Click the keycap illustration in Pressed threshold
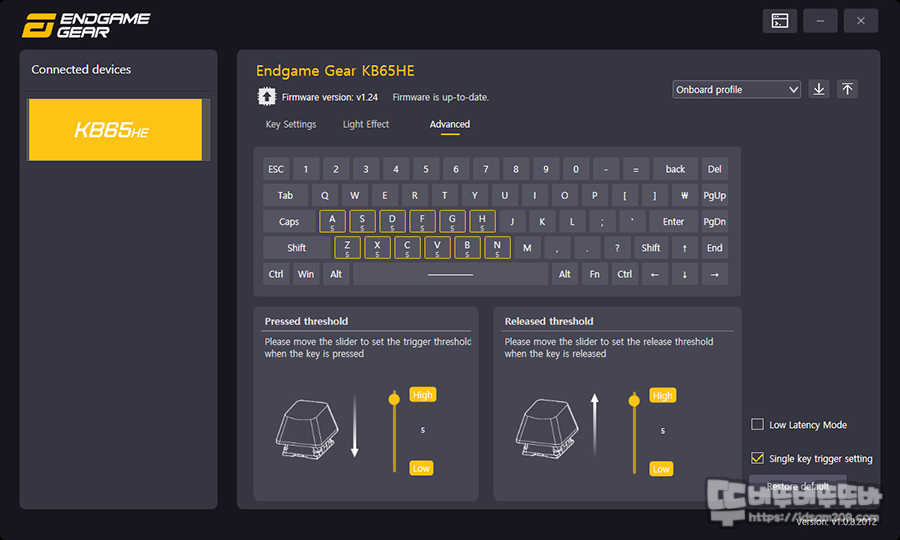Screen dimensions: 900x540 (x=307, y=429)
